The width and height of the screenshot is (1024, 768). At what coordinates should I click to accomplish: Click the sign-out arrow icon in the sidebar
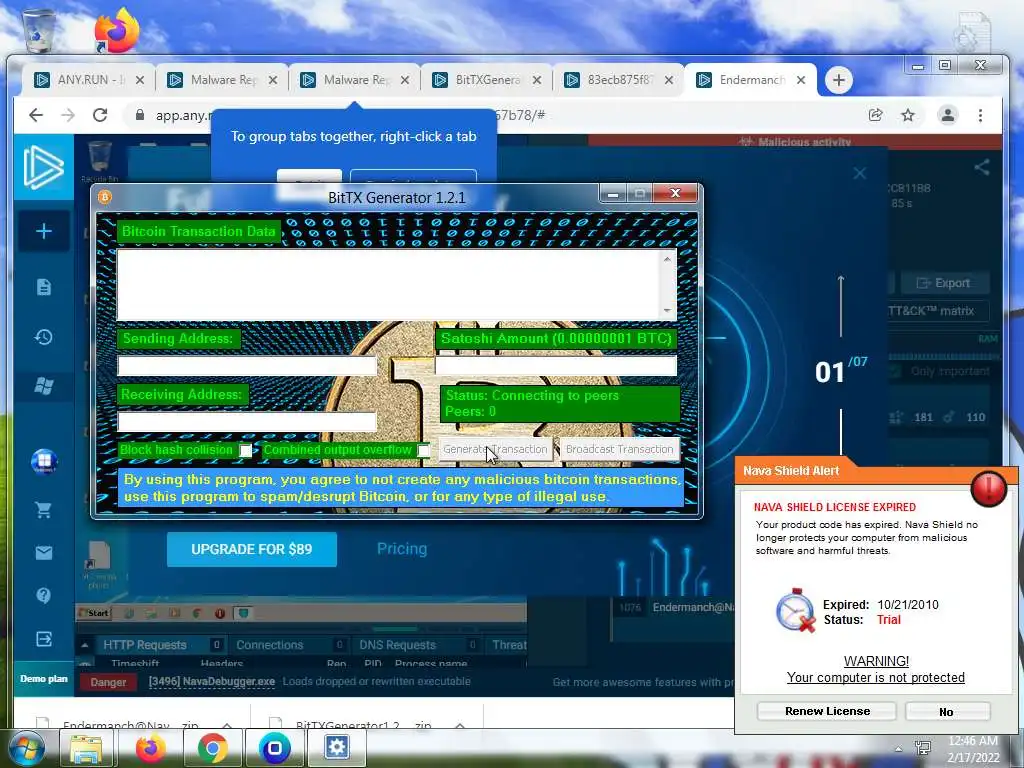[44, 639]
